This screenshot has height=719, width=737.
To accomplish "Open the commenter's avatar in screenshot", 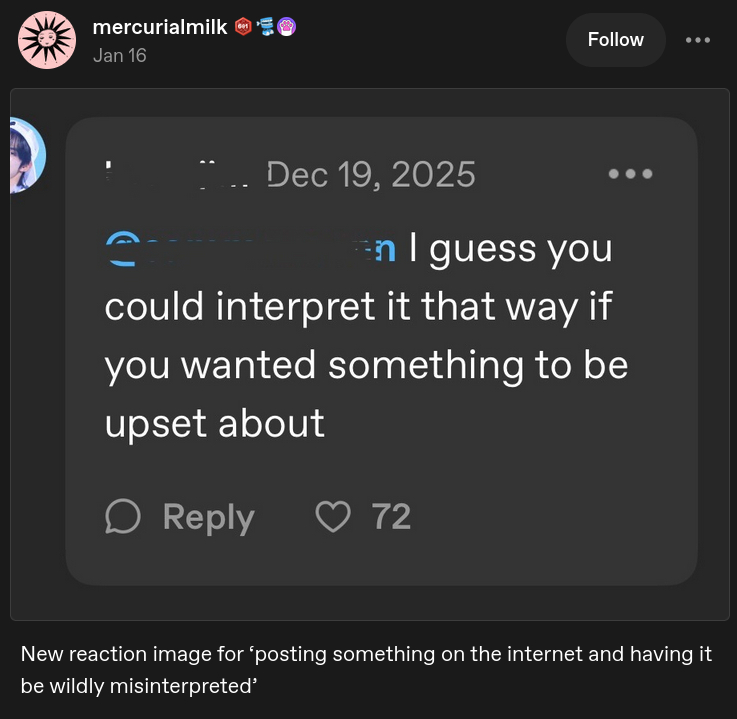I will [x=24, y=155].
